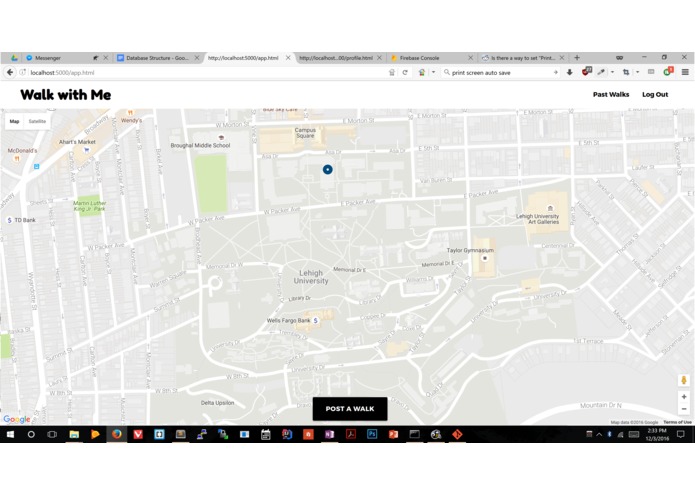This screenshot has height=494, width=695.
Task: Open the Firefox hamburger menu
Action: tap(685, 72)
